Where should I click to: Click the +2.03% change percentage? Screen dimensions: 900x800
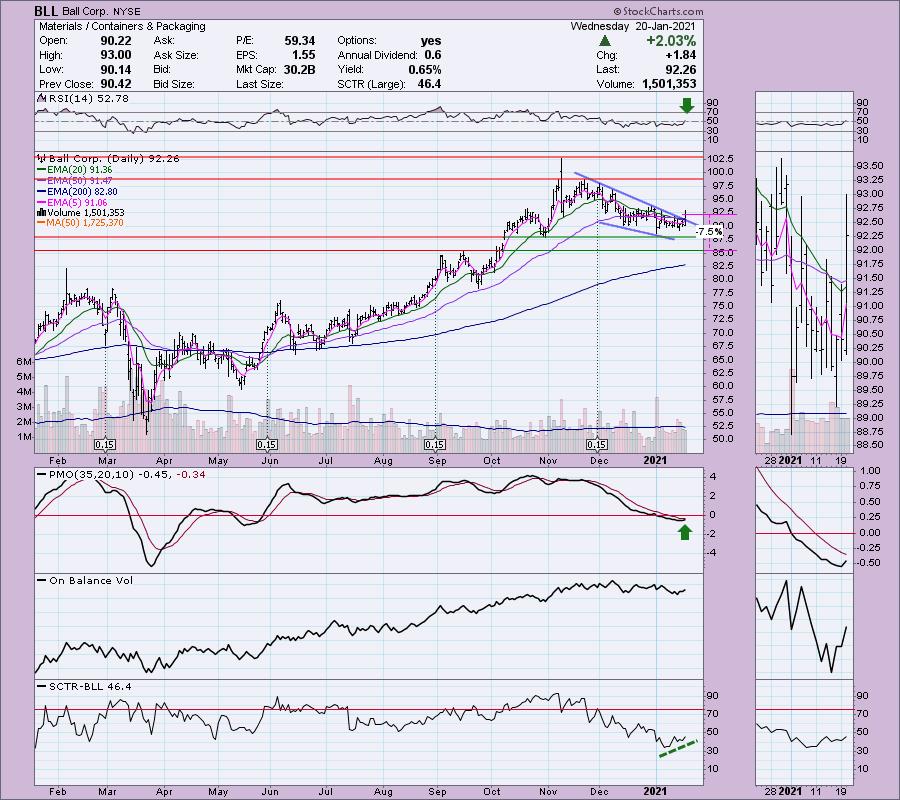[670, 41]
